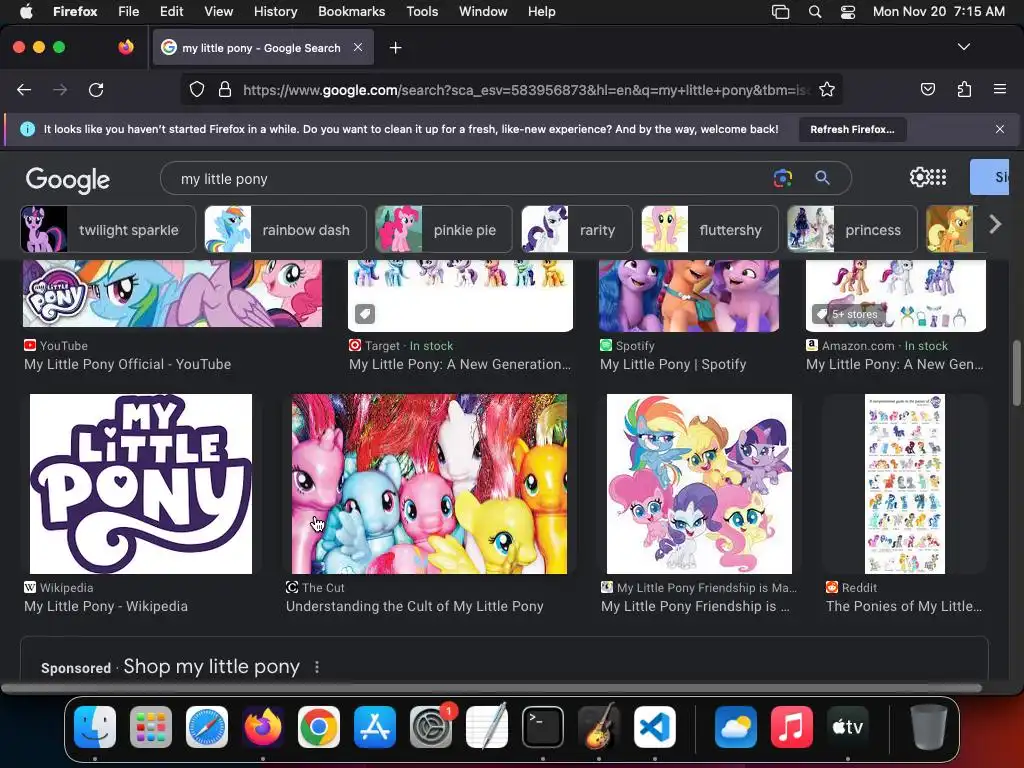
Task: Open the History menu
Action: click(x=275, y=11)
